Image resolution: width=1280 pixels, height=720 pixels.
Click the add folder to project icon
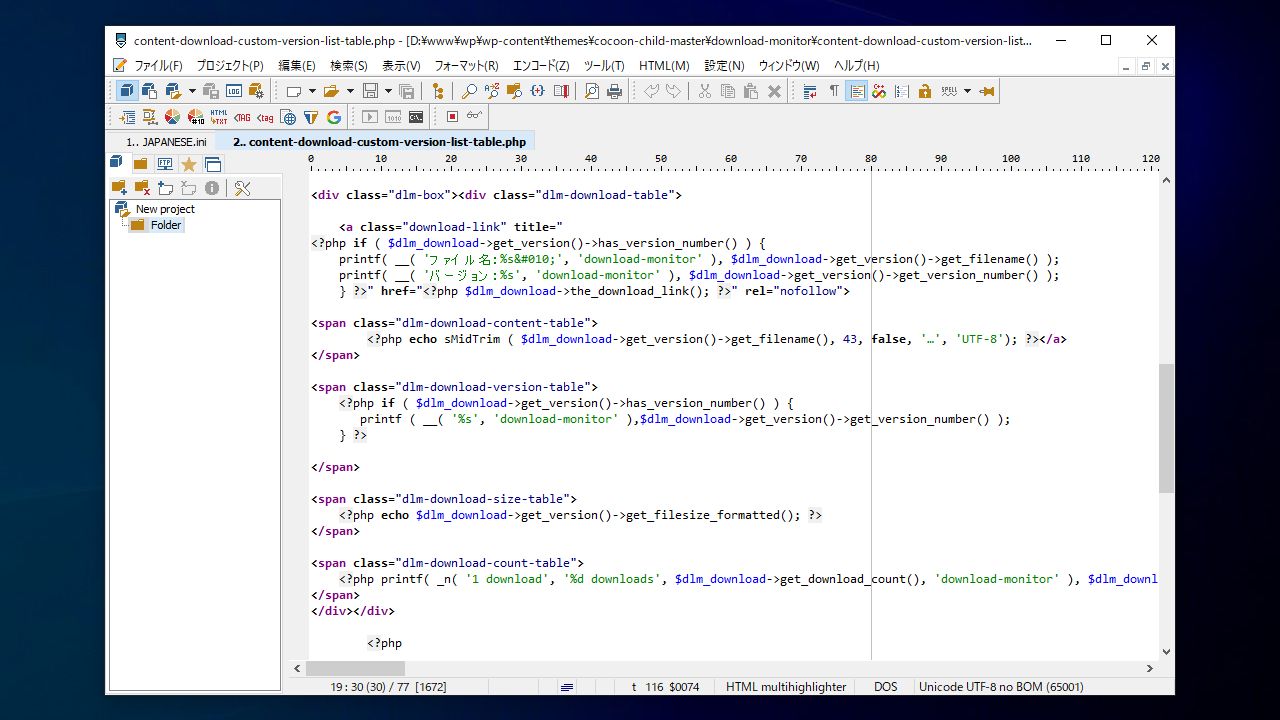pyautogui.click(x=119, y=188)
